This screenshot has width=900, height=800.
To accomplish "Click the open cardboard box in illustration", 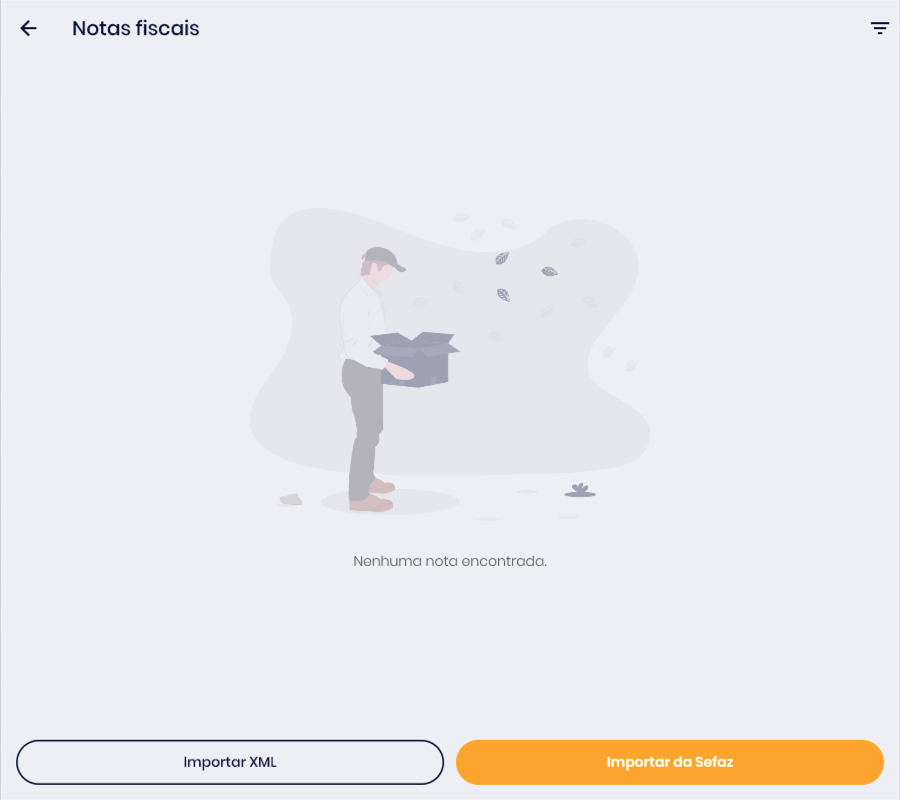I will 416,359.
